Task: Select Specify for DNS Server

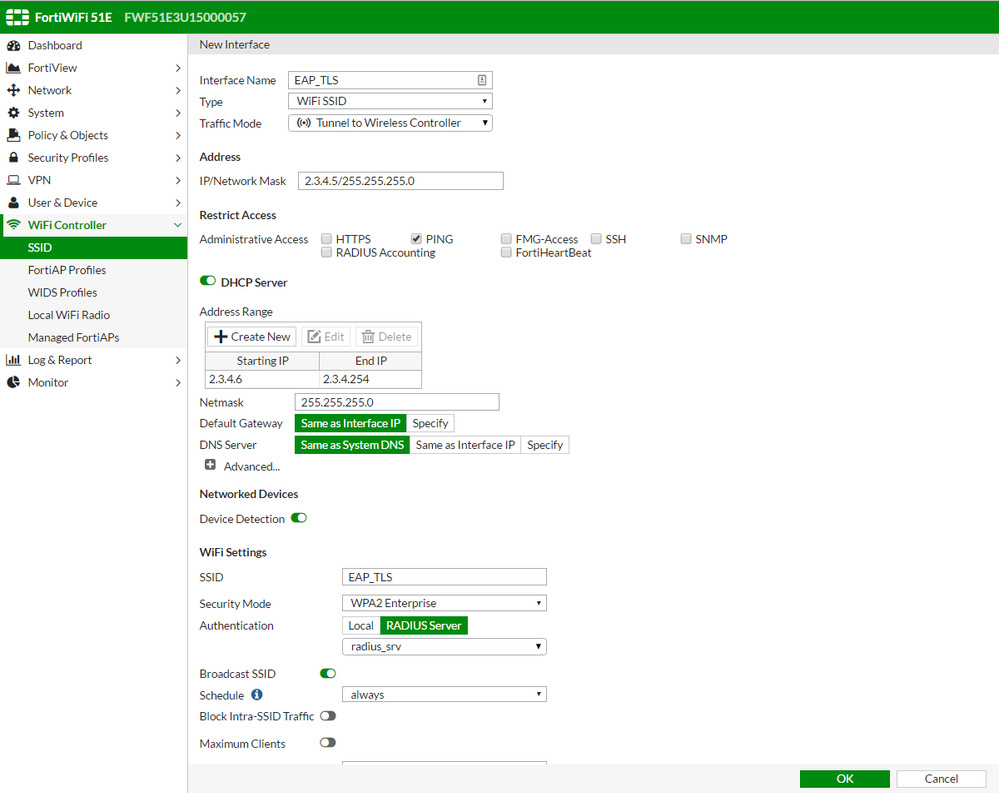Action: pos(545,445)
